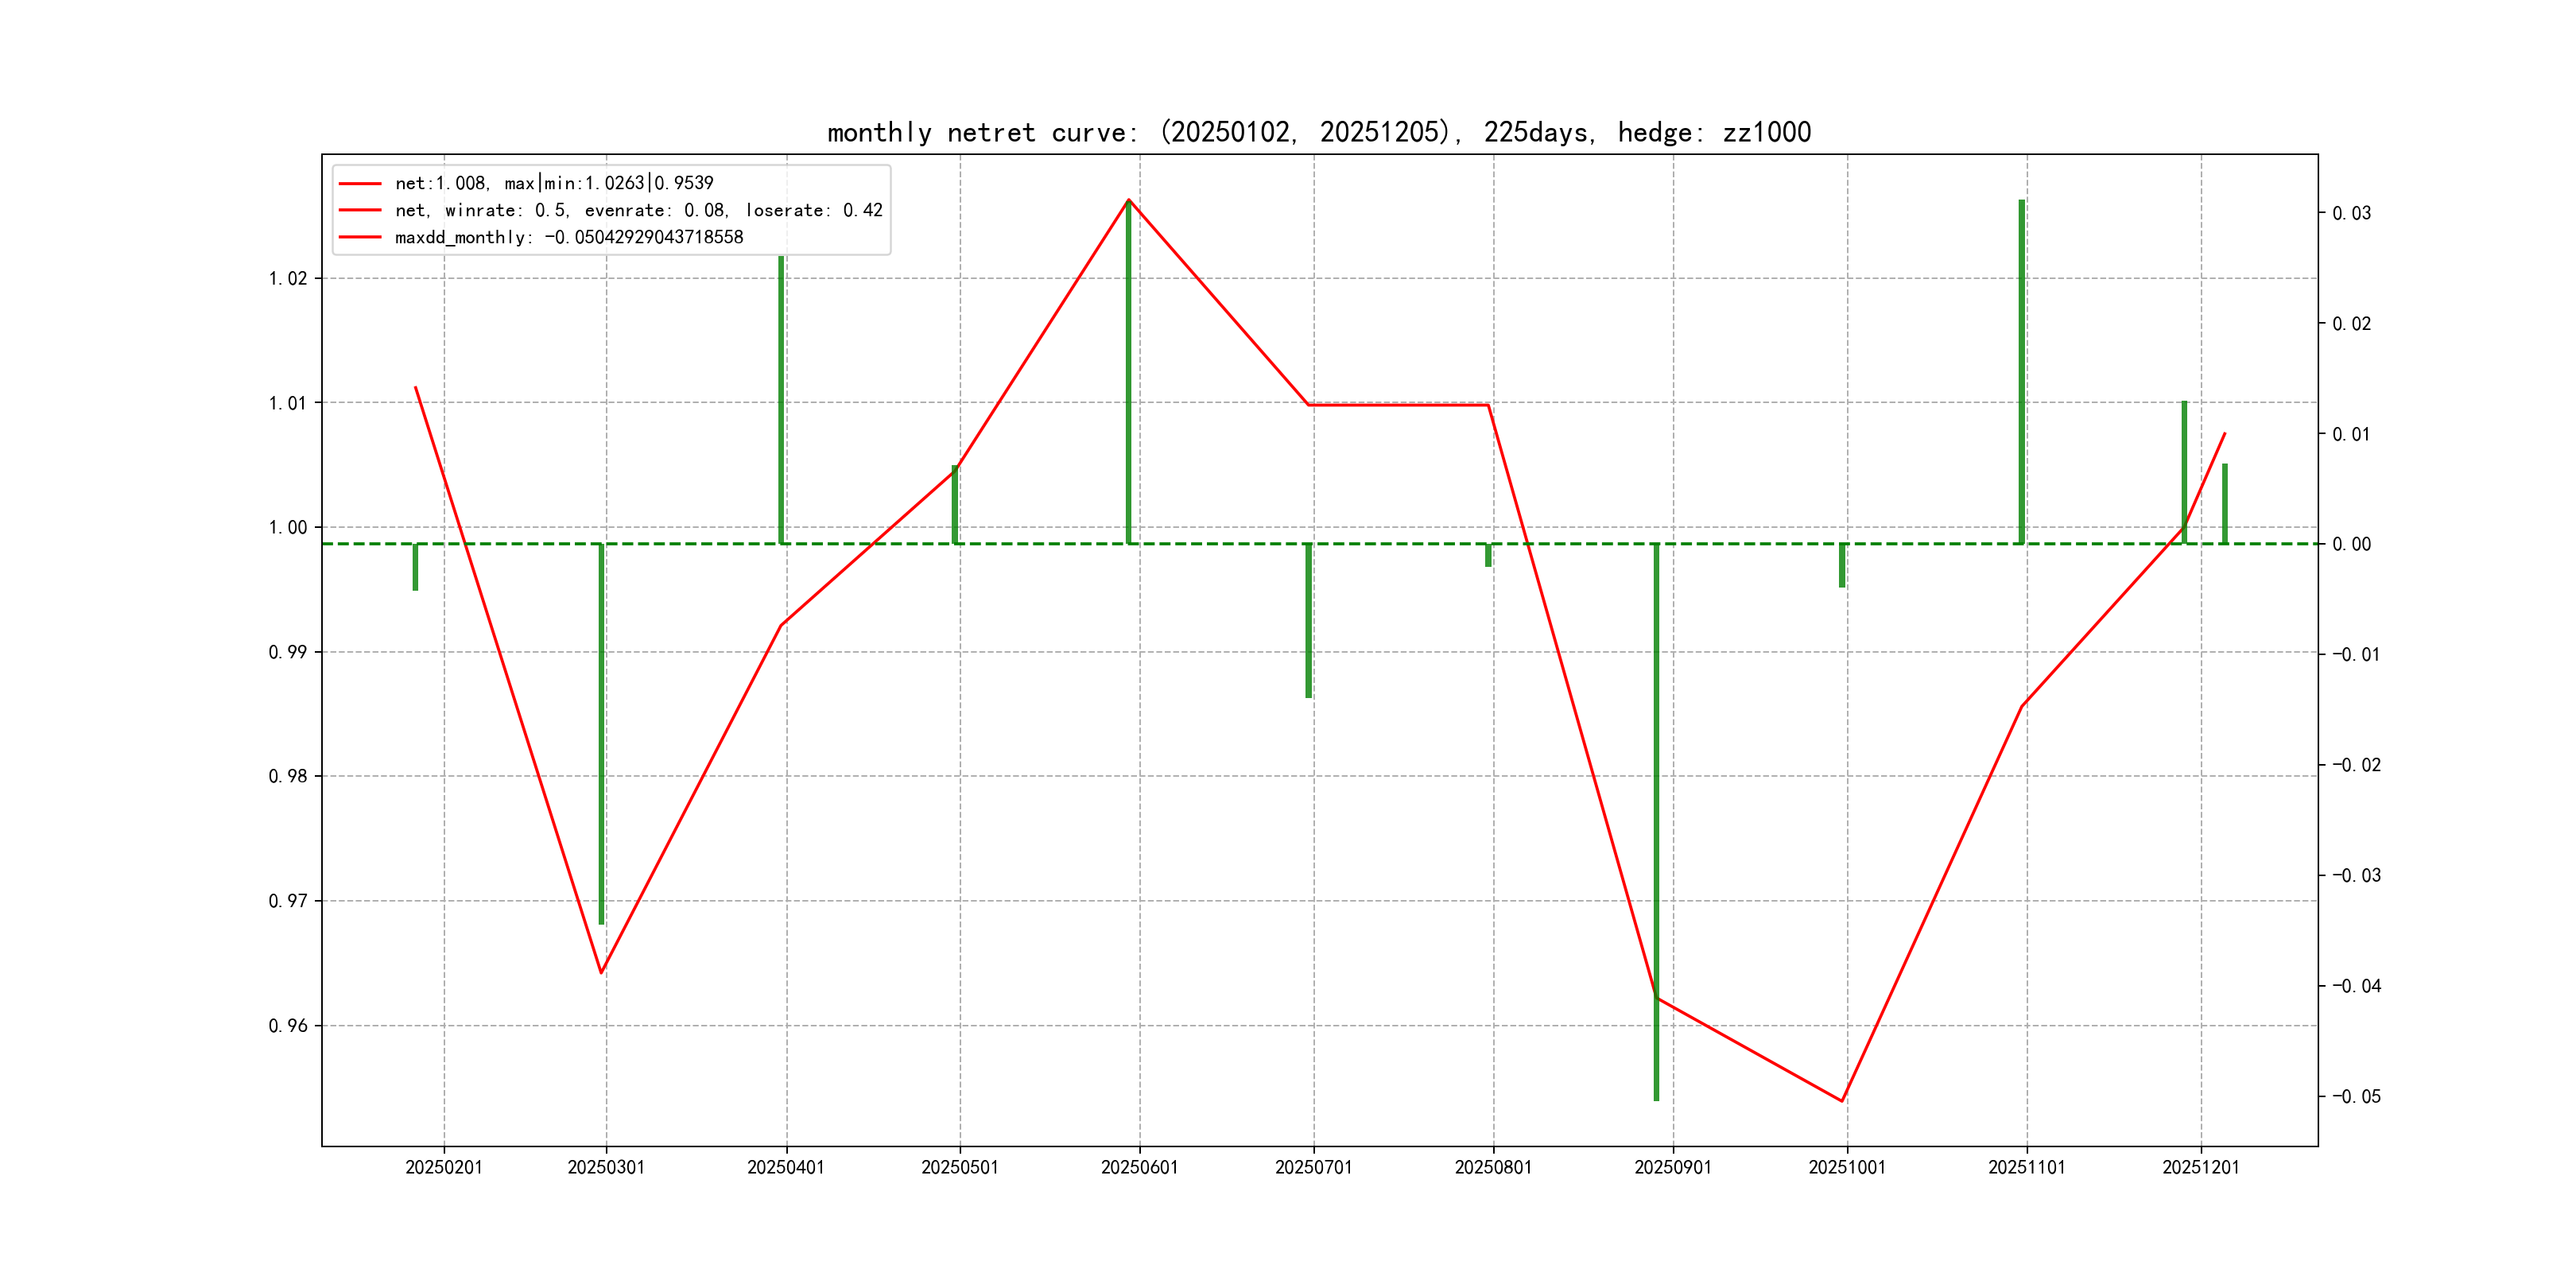Click the 20250201 x-axis date label
Screen dimensions: 2576x1288
(444, 1168)
